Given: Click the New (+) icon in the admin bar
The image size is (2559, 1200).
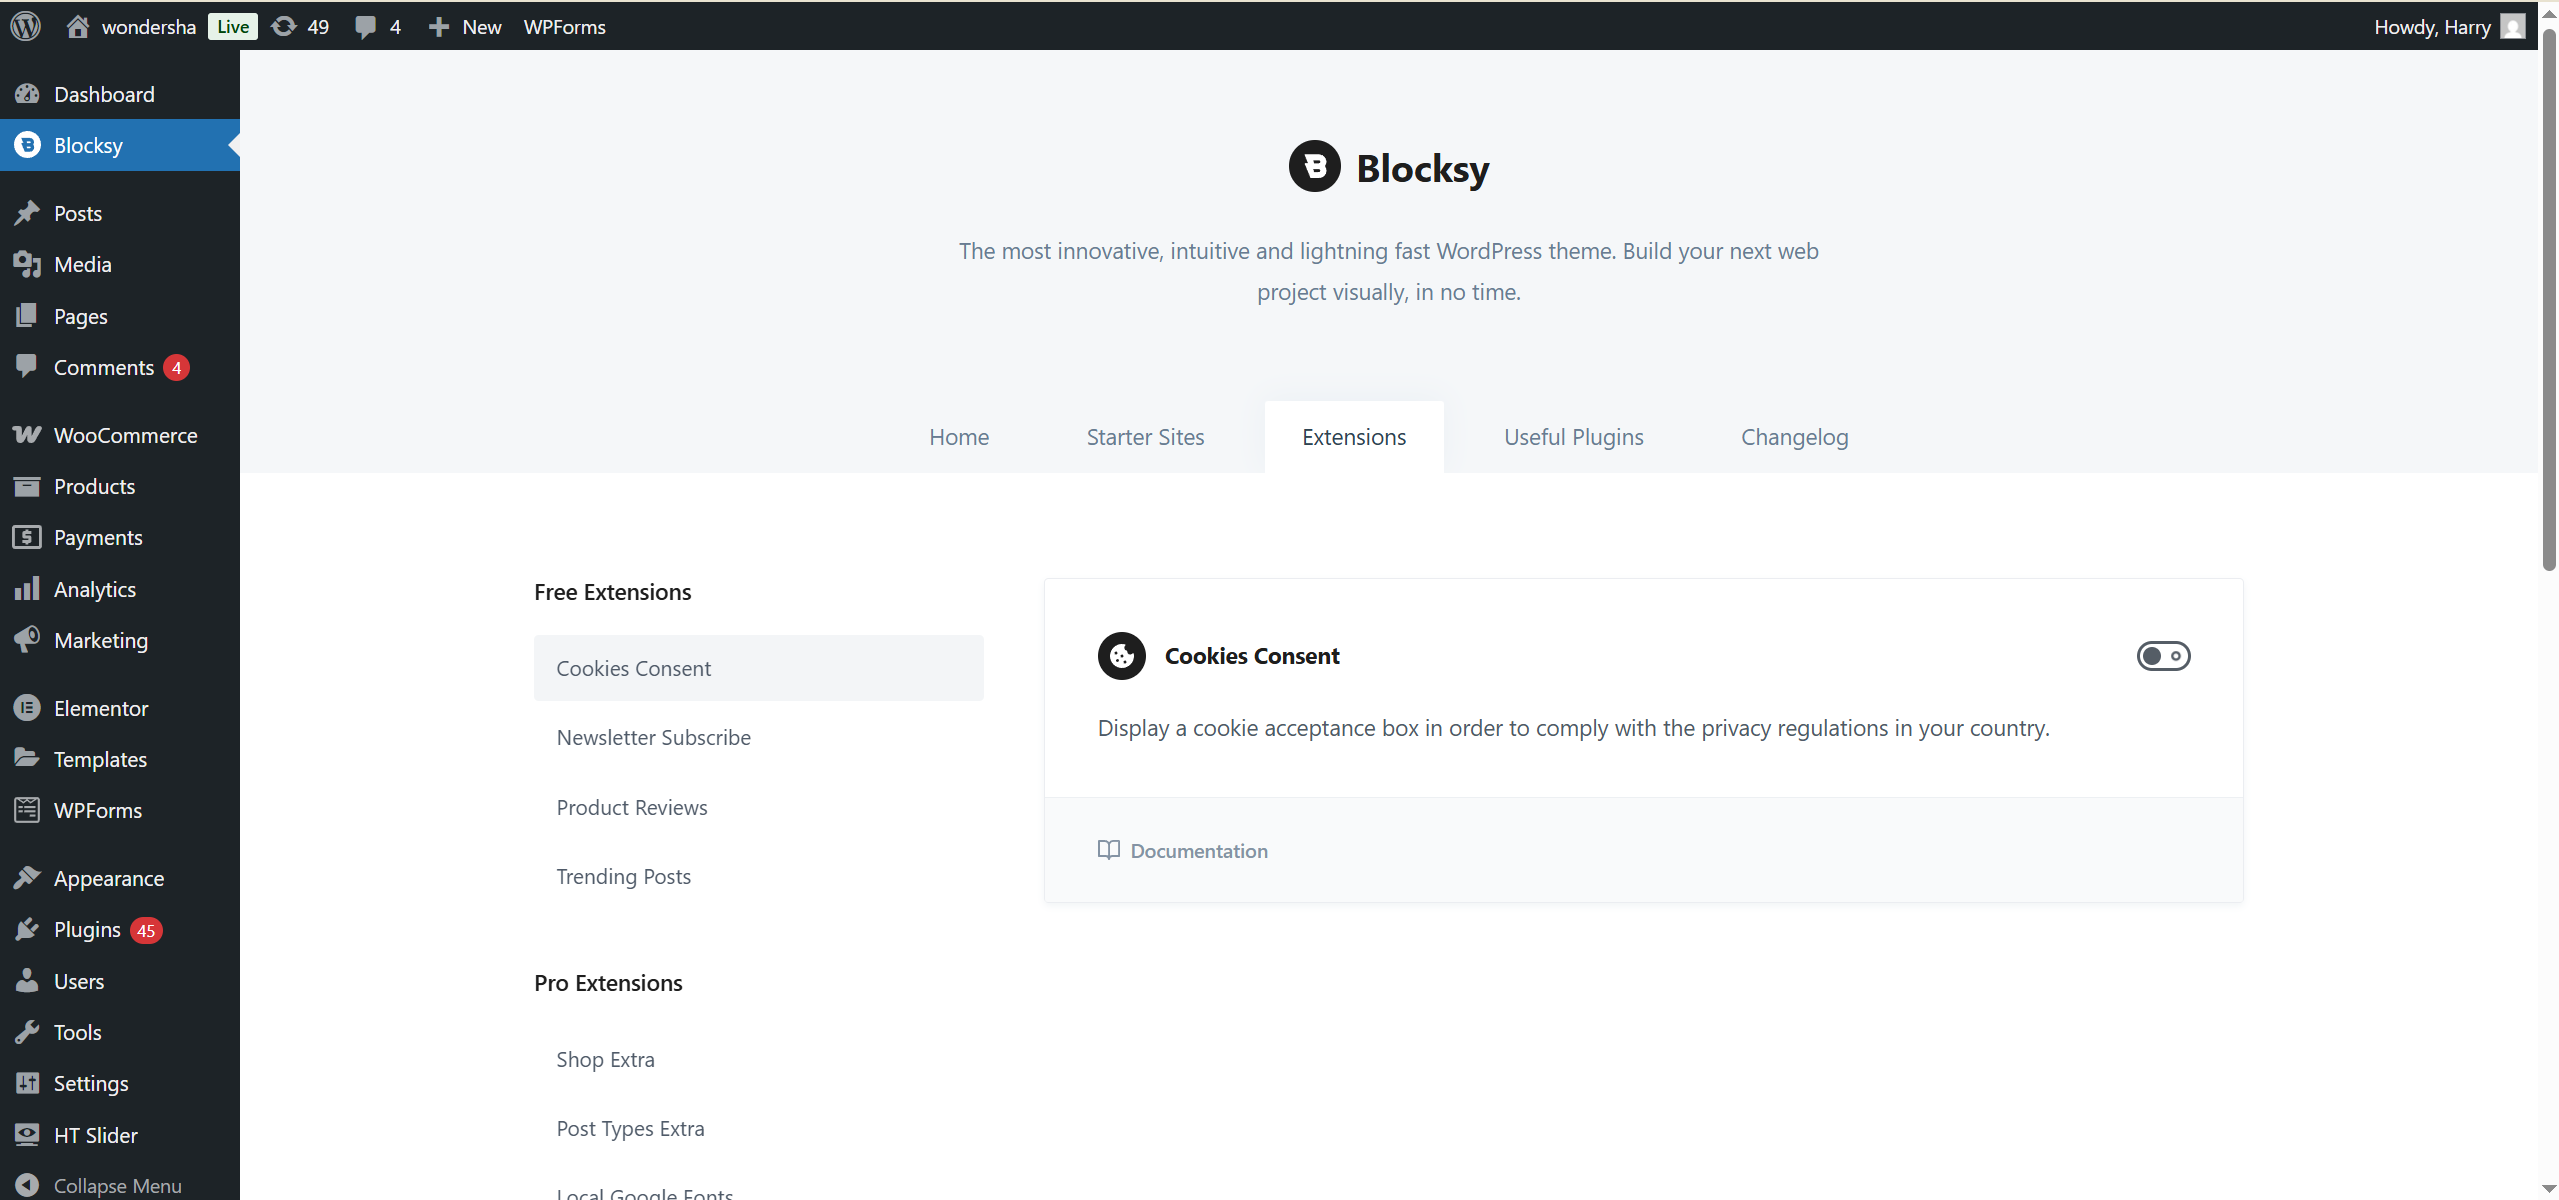Looking at the screenshot, I should coord(438,26).
